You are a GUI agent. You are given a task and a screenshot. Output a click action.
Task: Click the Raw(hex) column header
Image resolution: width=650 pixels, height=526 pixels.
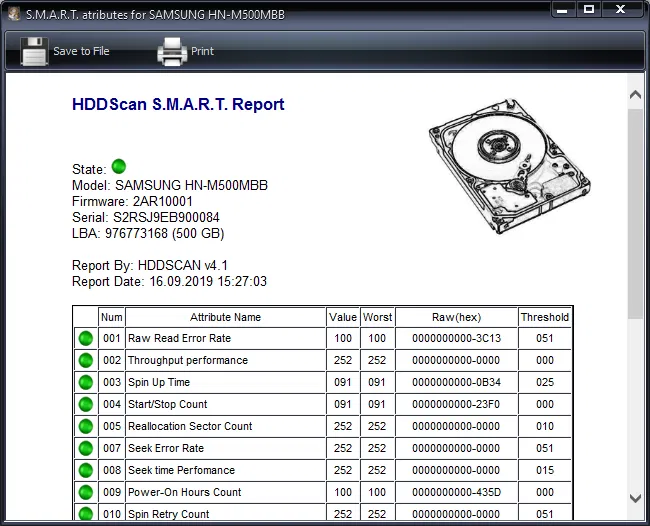click(x=456, y=317)
